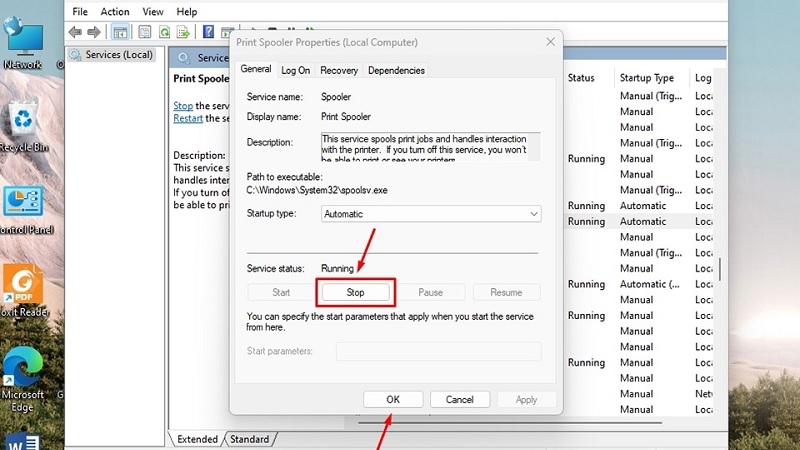The height and width of the screenshot is (450, 800).
Task: Click the Back arrow toolbar icon
Action: click(76, 32)
